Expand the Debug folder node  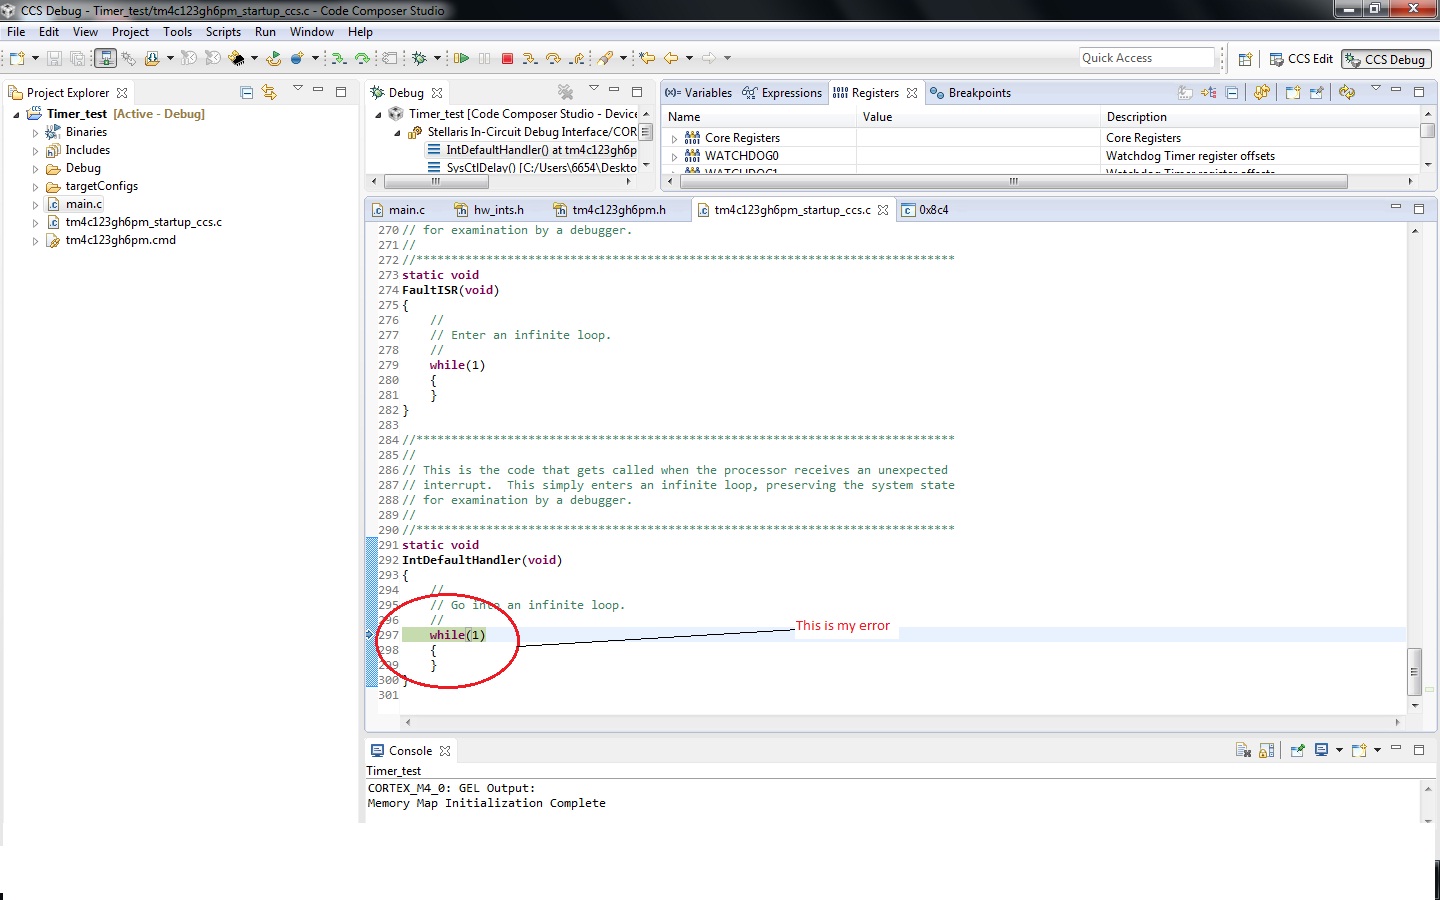(35, 169)
